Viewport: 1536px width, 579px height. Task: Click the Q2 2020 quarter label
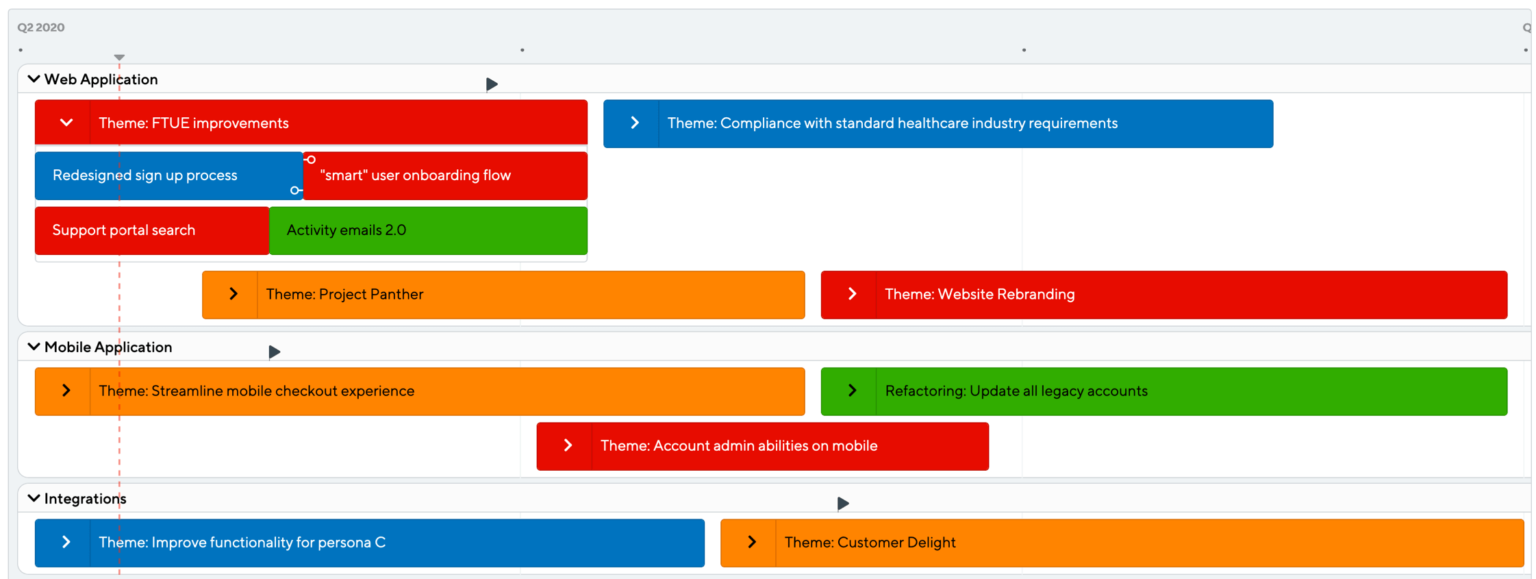(x=40, y=27)
